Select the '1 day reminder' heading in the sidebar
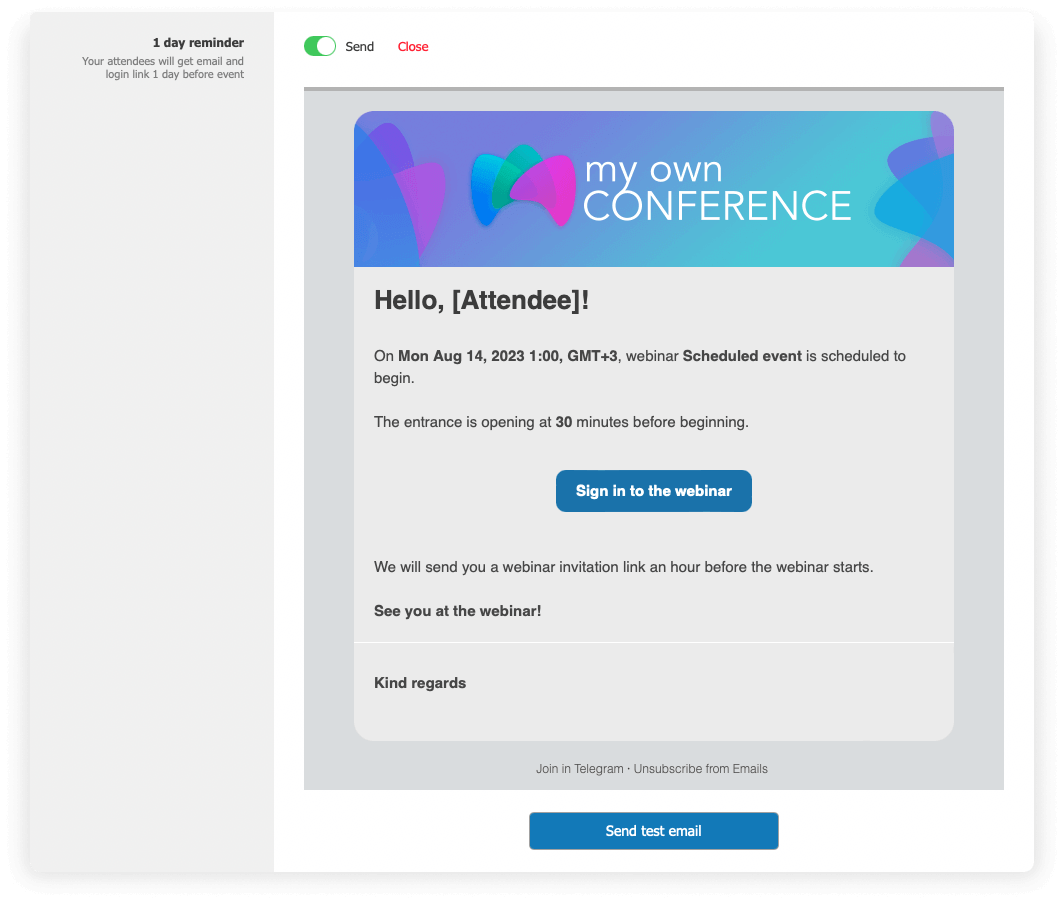Viewport: 1064px width, 902px height. coord(198,42)
